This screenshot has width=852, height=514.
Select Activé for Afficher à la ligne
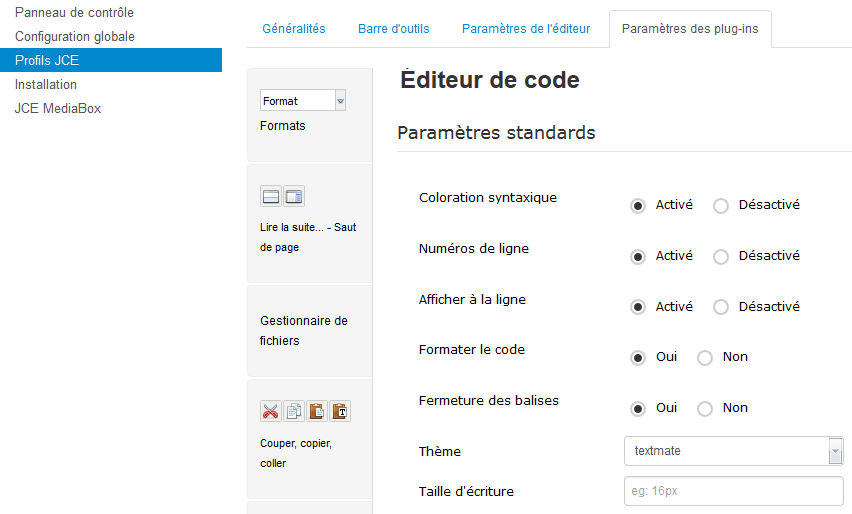pyautogui.click(x=638, y=307)
